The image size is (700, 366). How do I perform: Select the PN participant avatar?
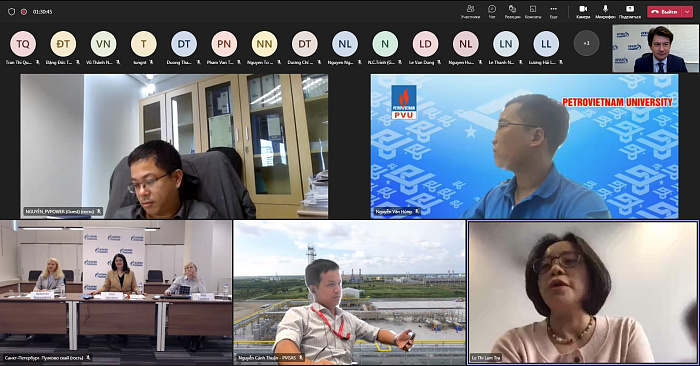(x=224, y=44)
